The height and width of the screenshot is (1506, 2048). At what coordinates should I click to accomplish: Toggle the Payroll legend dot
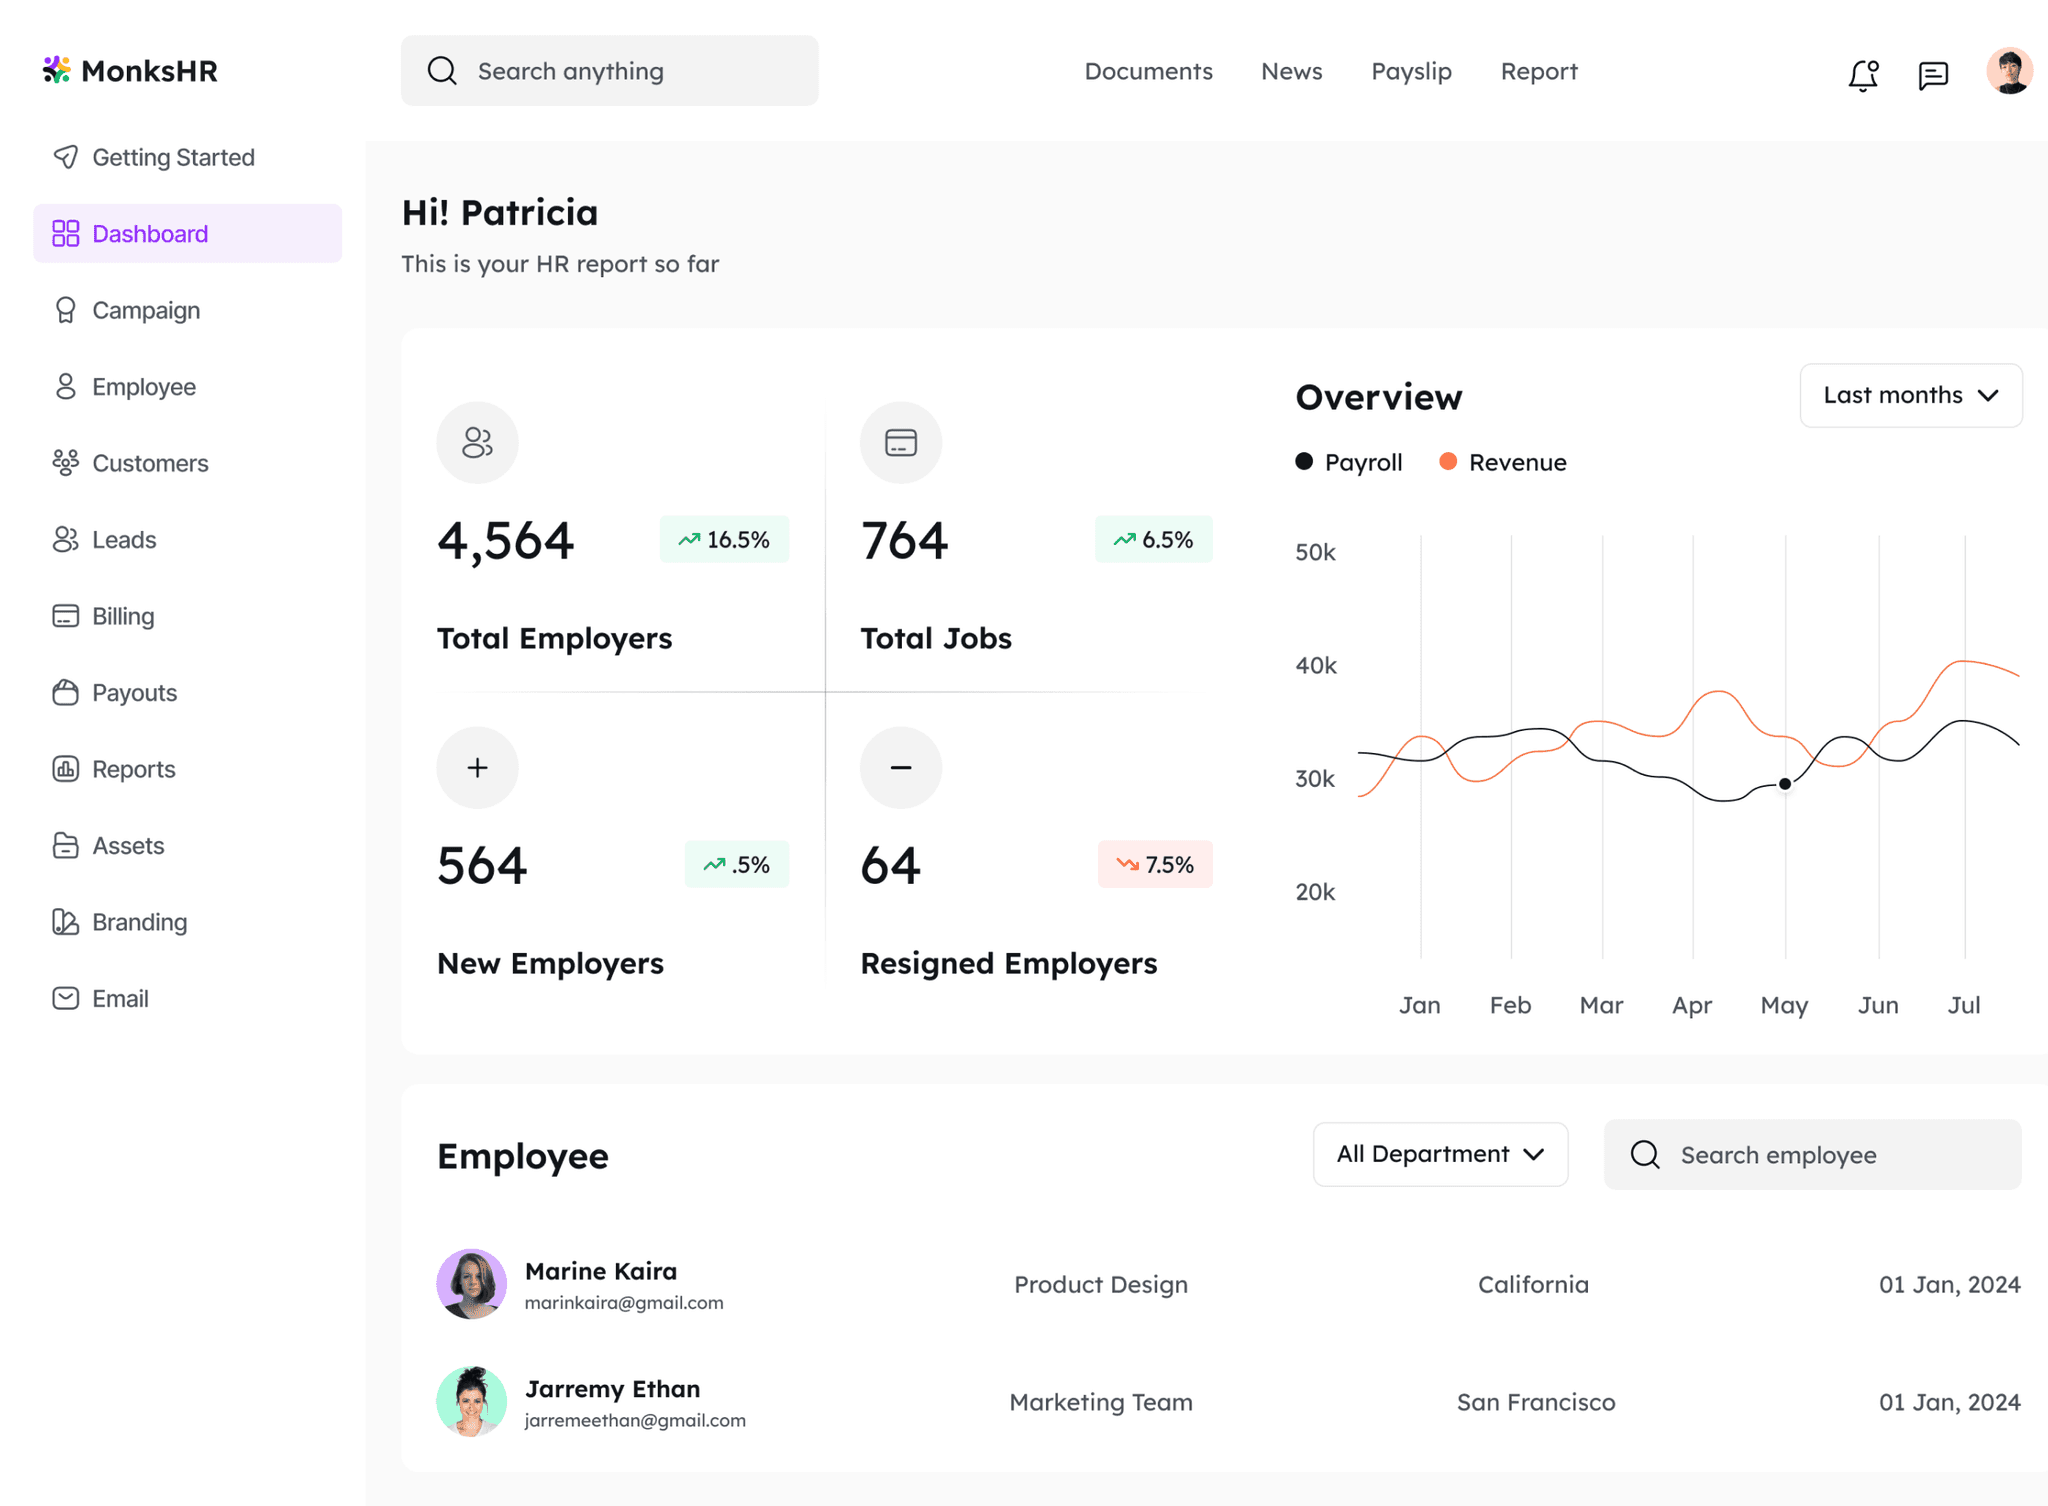coord(1304,461)
